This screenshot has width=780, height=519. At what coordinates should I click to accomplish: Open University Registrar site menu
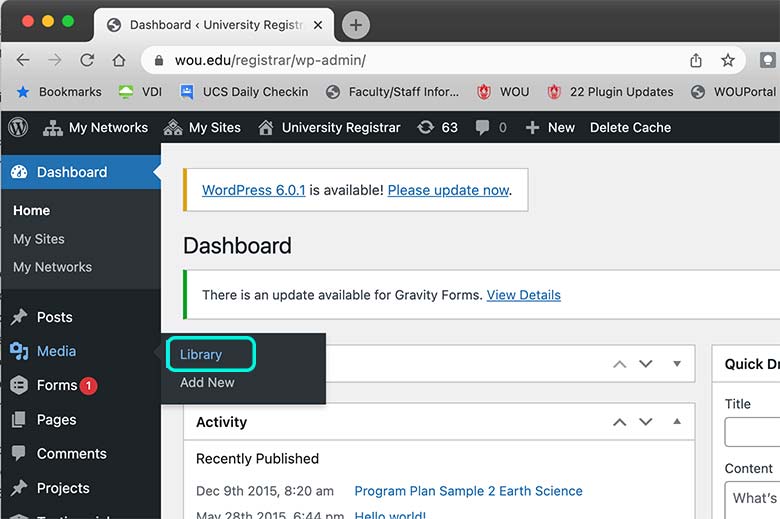click(x=329, y=127)
